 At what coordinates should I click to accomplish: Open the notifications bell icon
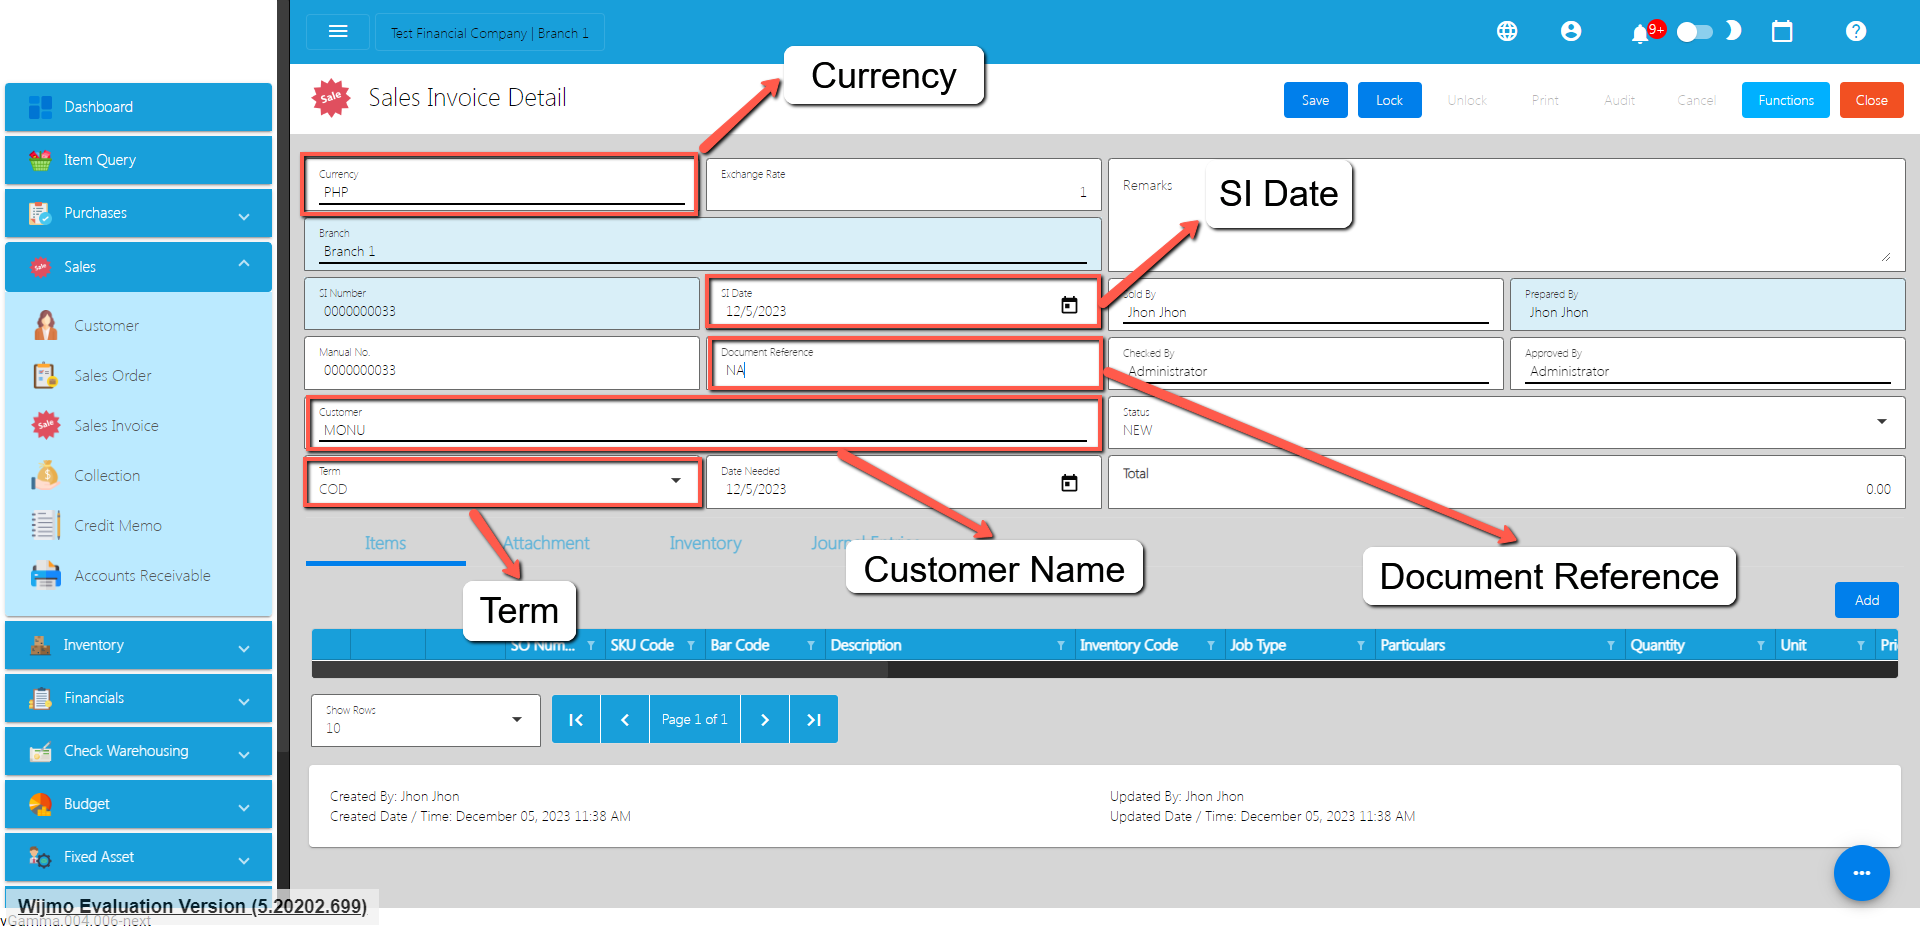tap(1639, 34)
